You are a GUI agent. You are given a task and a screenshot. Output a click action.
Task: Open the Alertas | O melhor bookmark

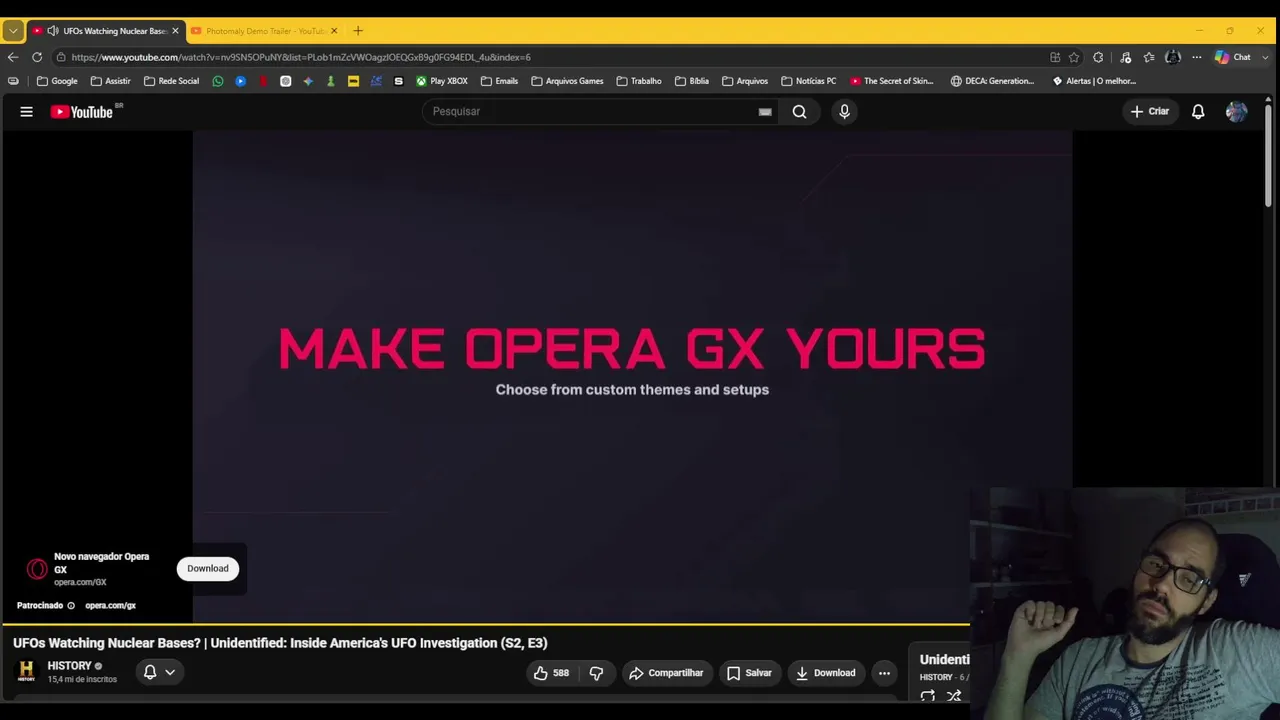pyautogui.click(x=1094, y=81)
